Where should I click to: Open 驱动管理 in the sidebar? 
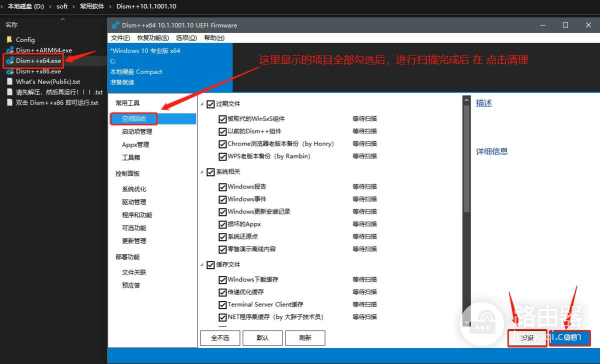[x=134, y=202]
